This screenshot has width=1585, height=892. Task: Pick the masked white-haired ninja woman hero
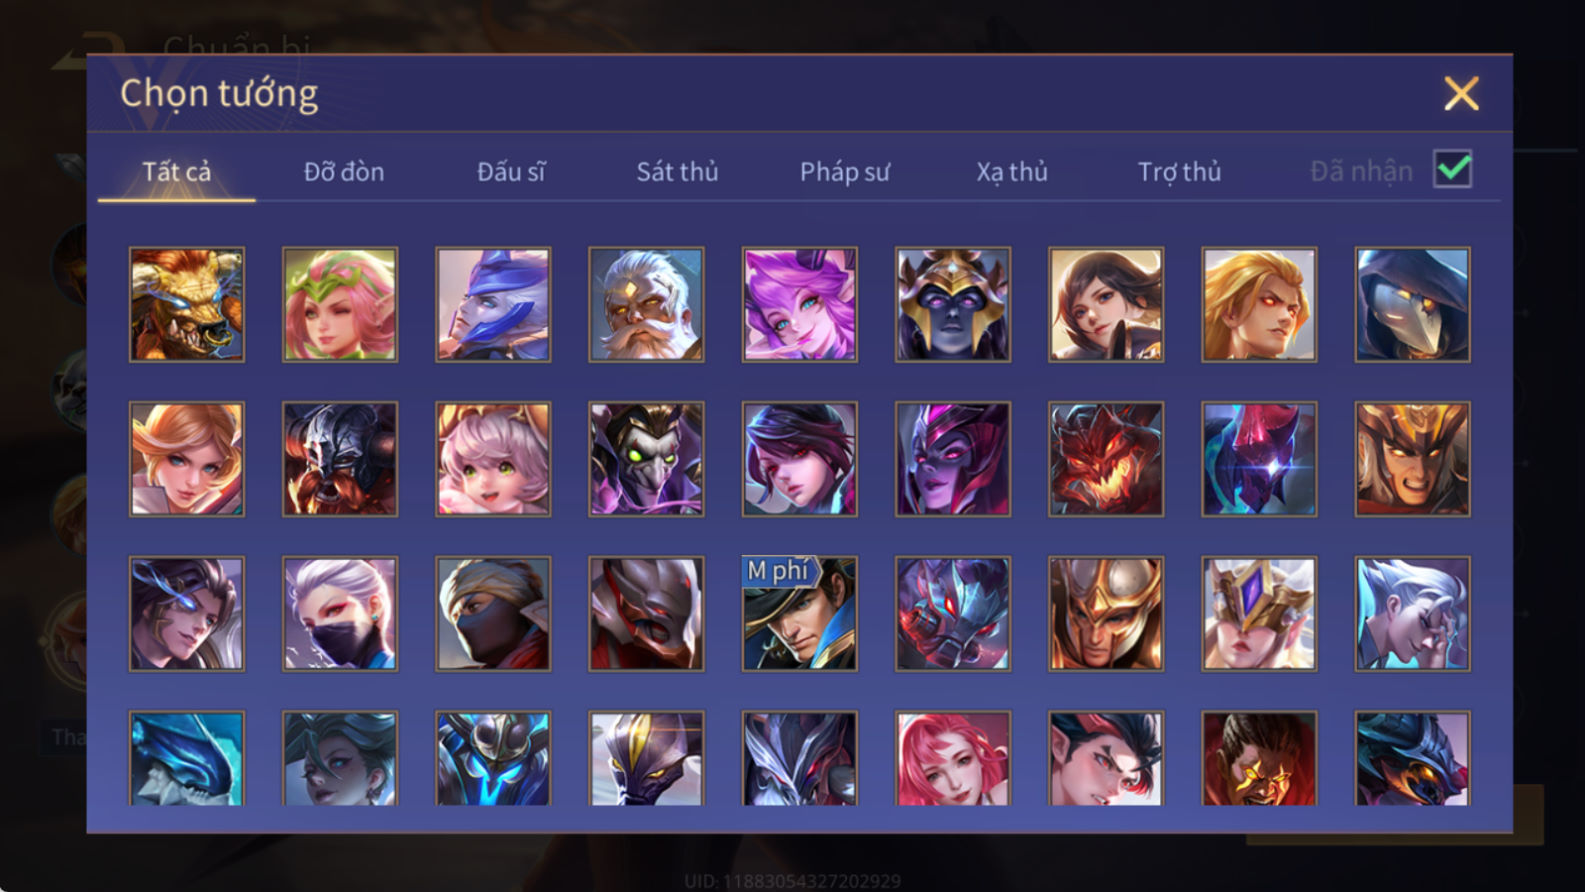(x=340, y=614)
